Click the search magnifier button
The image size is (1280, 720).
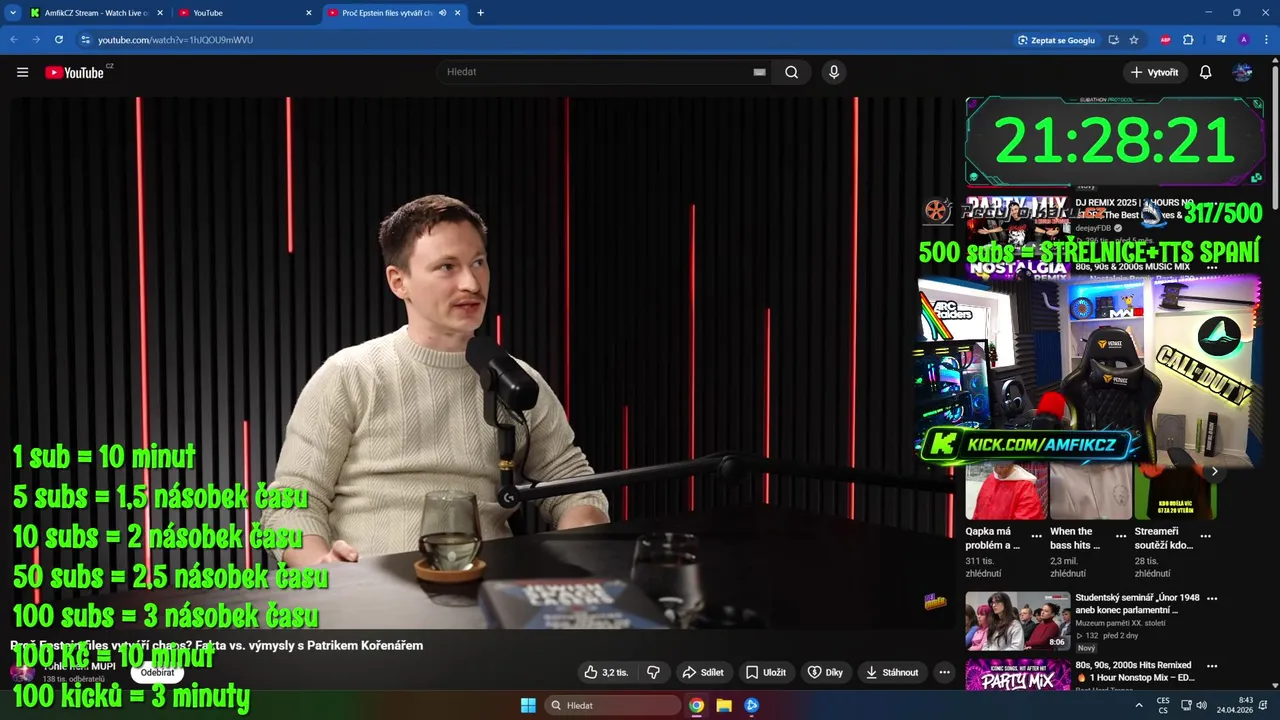[791, 72]
